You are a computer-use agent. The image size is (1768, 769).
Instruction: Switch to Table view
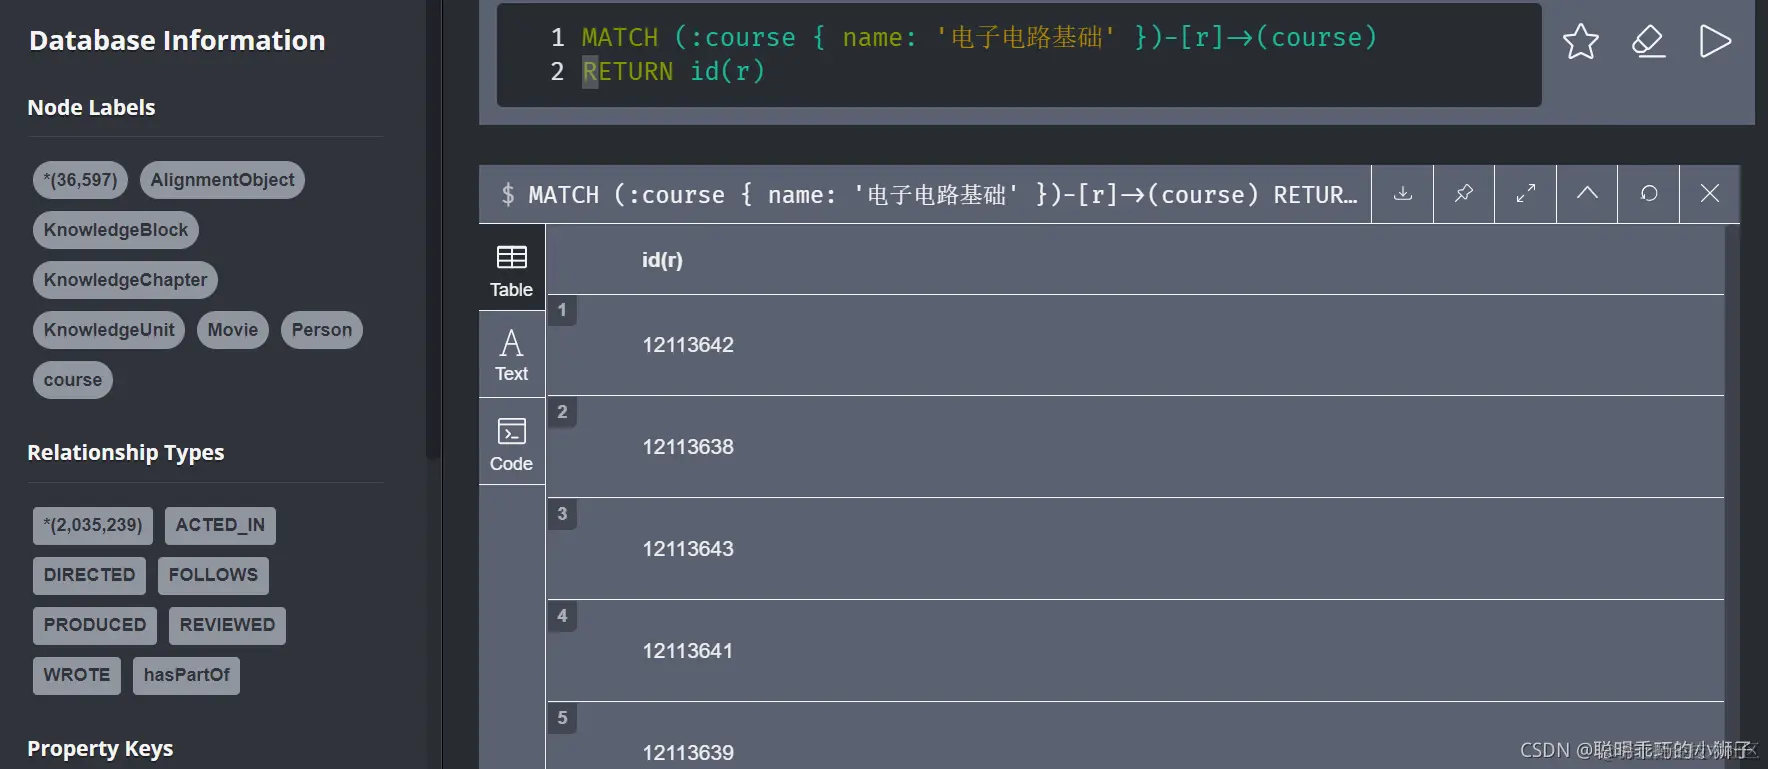coord(511,270)
